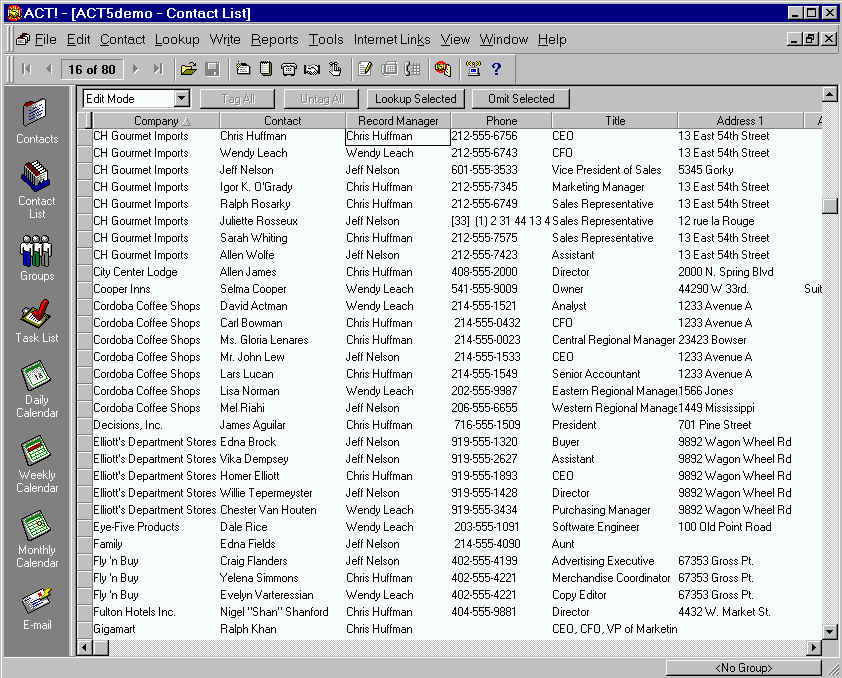Viewport: 842px width, 678px height.
Task: Click the Address 1 column header
Action: [x=740, y=121]
